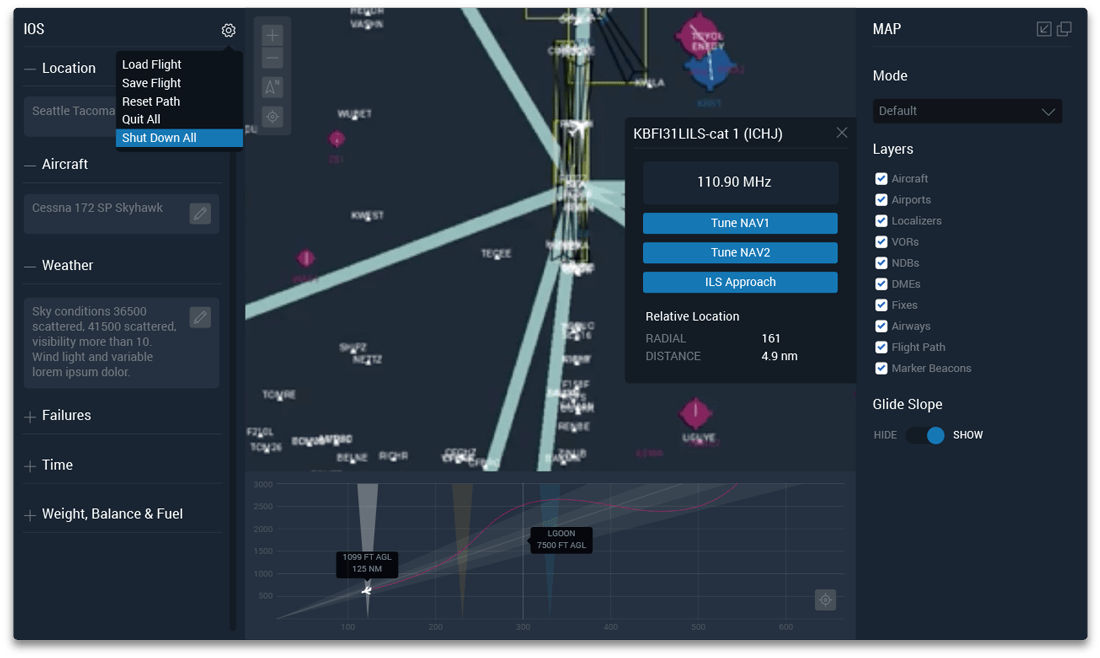
Task: Click the blue airport symbol at top right of map
Action: tap(709, 71)
